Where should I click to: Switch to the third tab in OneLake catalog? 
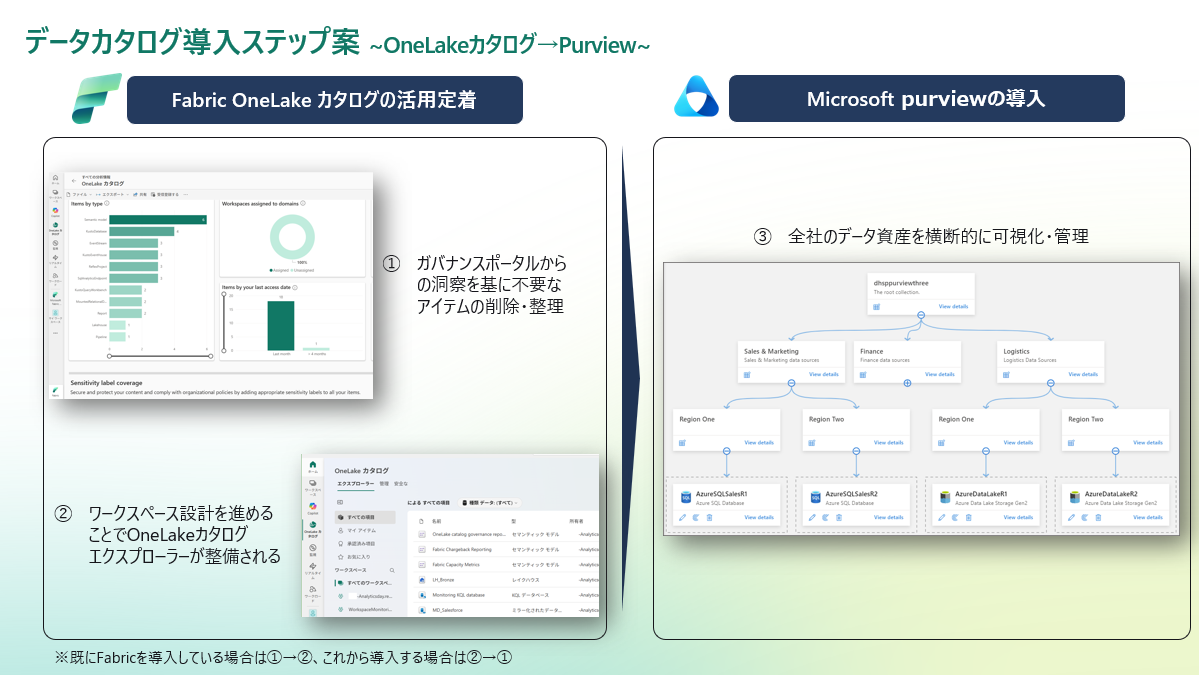[401, 484]
